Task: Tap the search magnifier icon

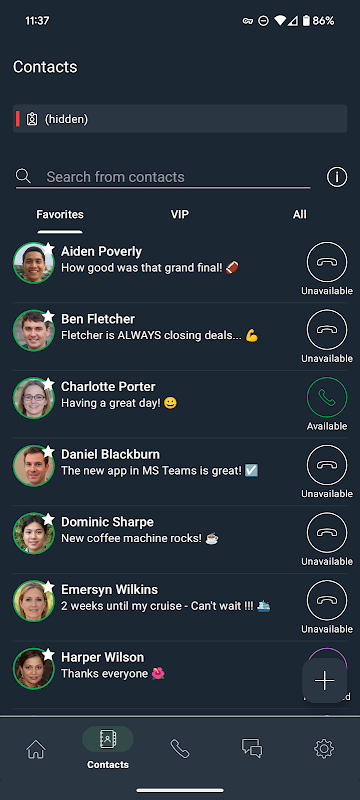Action: 23,177
